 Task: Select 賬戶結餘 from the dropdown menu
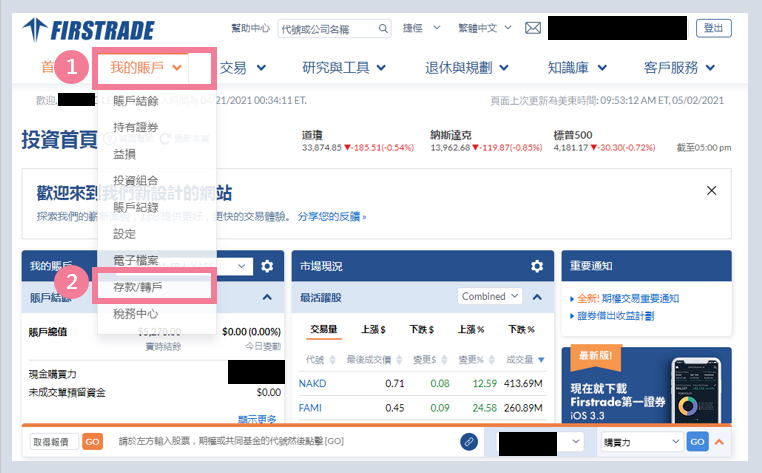(x=136, y=101)
